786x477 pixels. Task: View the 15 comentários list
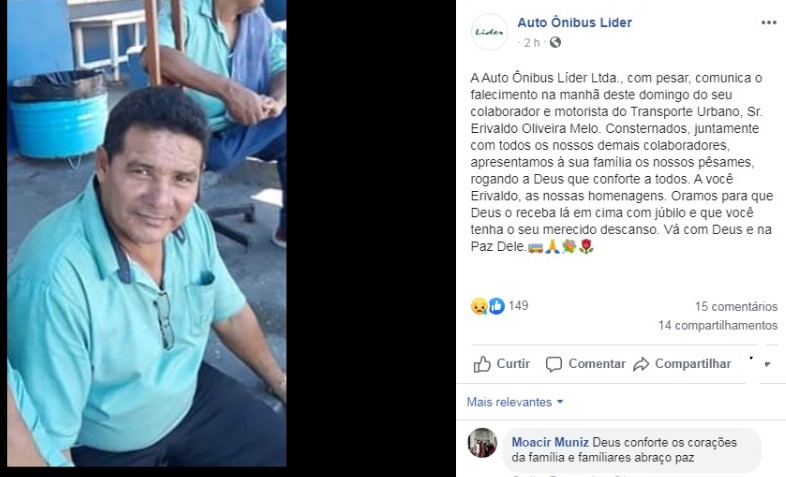[x=736, y=306]
